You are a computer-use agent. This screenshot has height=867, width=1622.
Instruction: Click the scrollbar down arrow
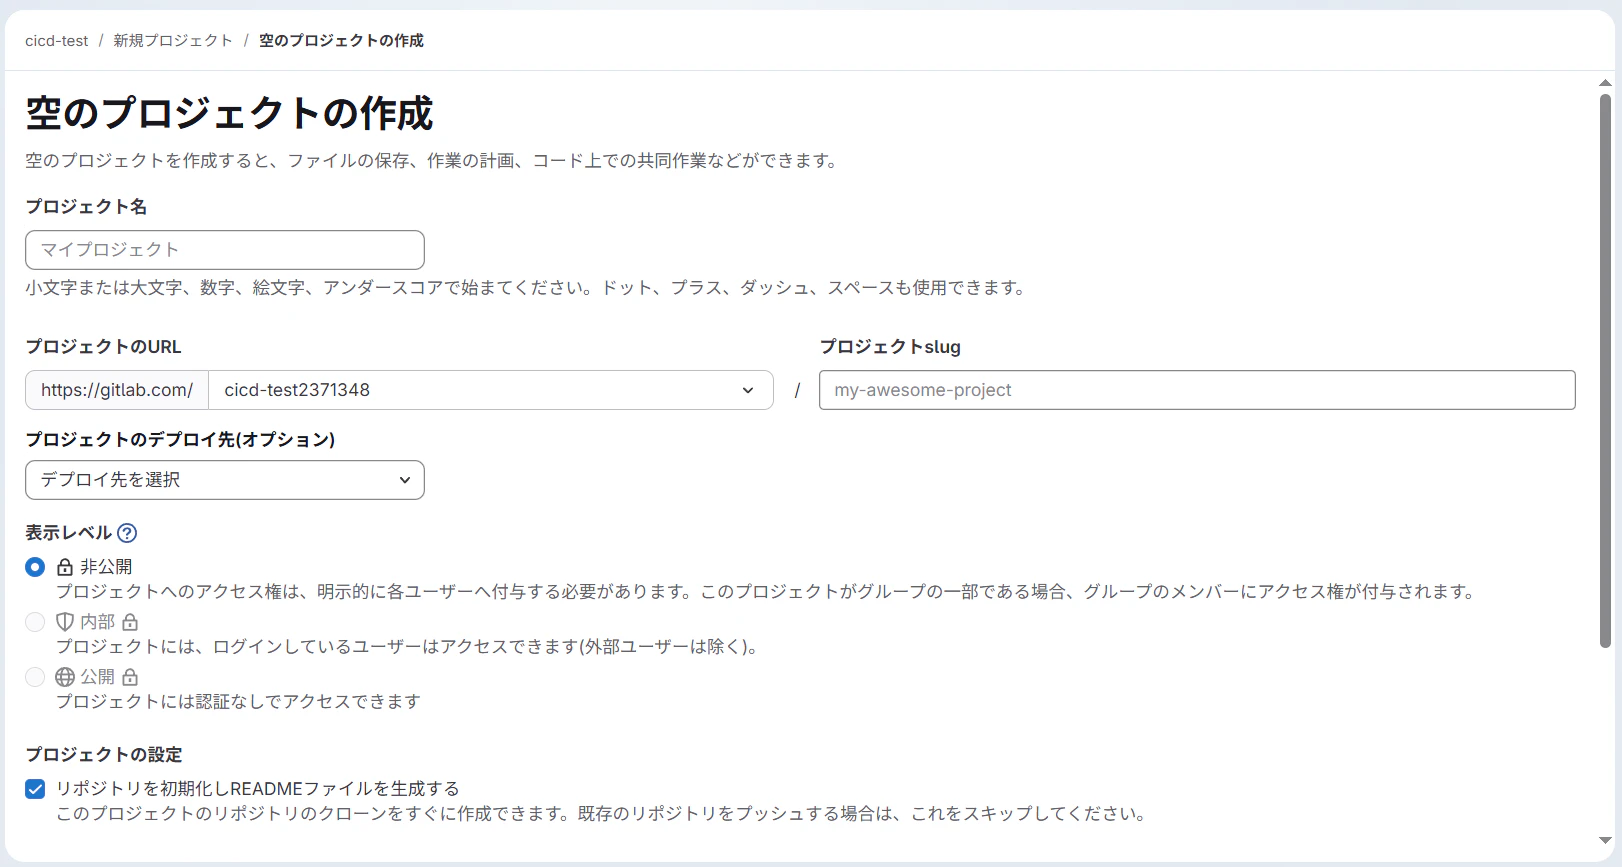coord(1605,841)
